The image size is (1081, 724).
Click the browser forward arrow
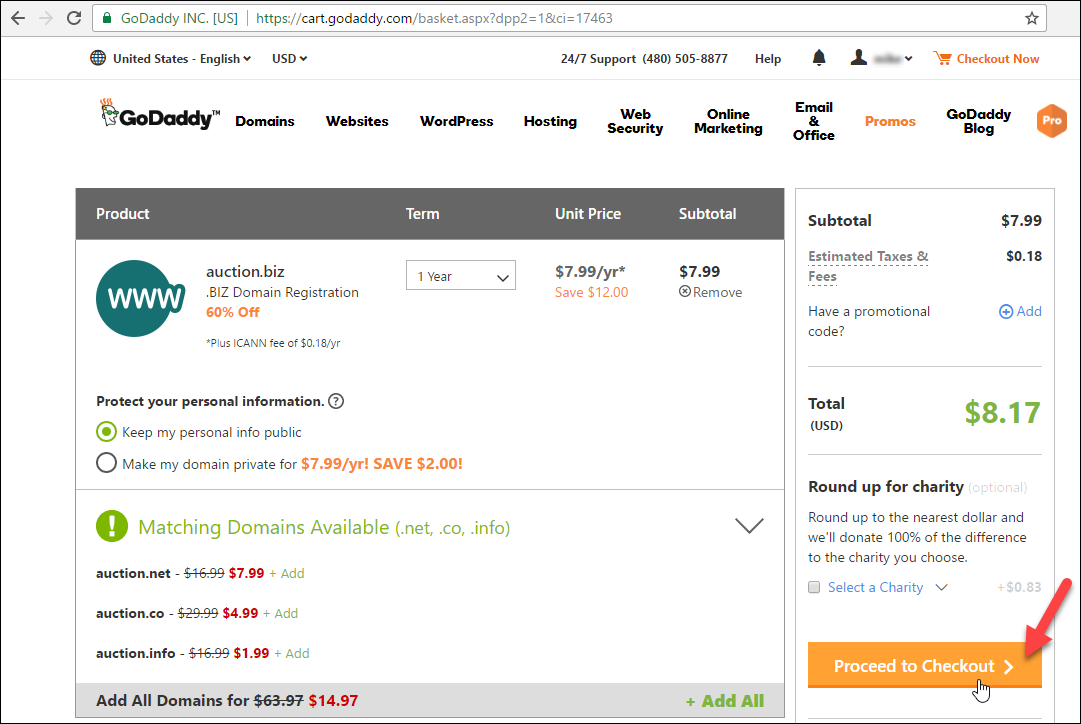click(46, 18)
